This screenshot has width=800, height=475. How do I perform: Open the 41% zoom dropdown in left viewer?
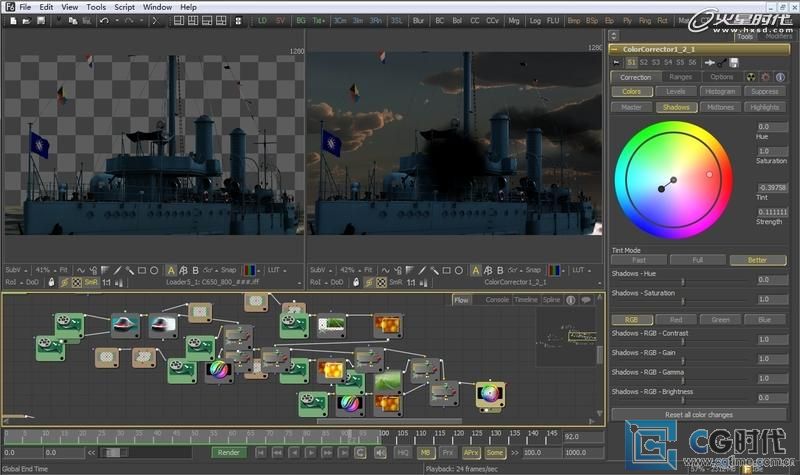pyautogui.click(x=45, y=270)
